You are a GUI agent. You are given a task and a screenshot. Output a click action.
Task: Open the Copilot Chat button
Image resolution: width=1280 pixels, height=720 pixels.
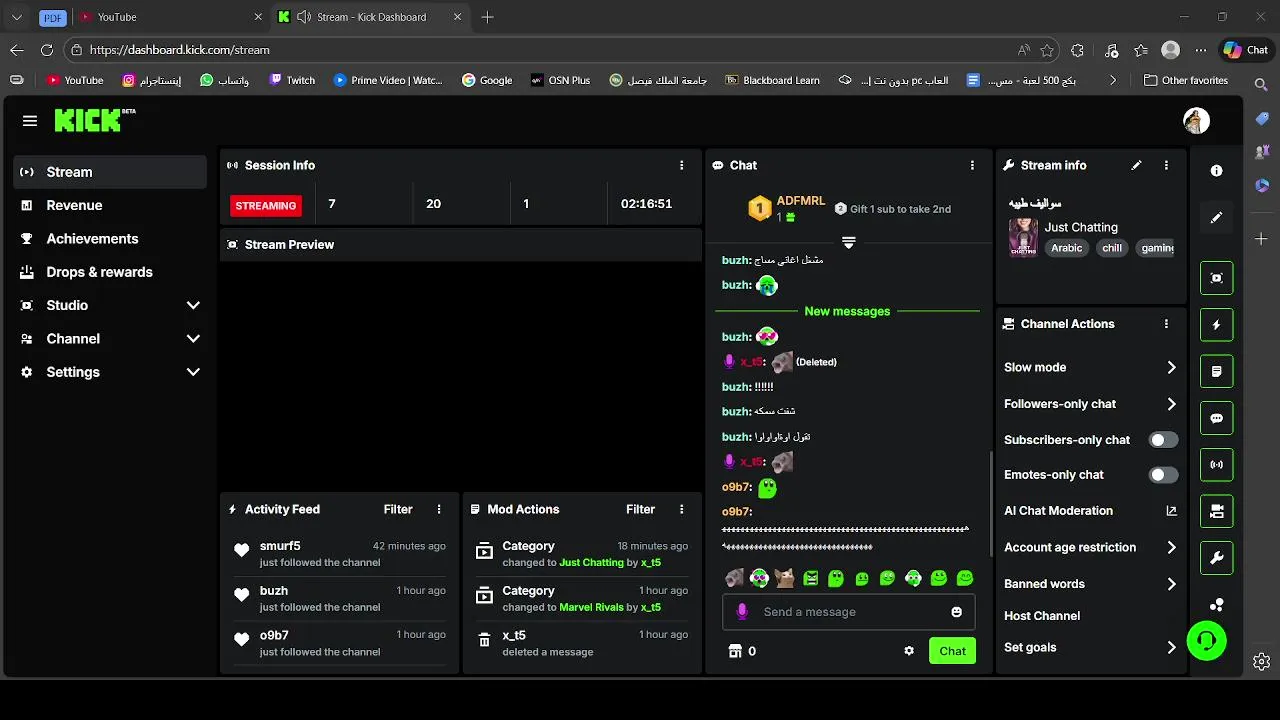(x=1246, y=50)
